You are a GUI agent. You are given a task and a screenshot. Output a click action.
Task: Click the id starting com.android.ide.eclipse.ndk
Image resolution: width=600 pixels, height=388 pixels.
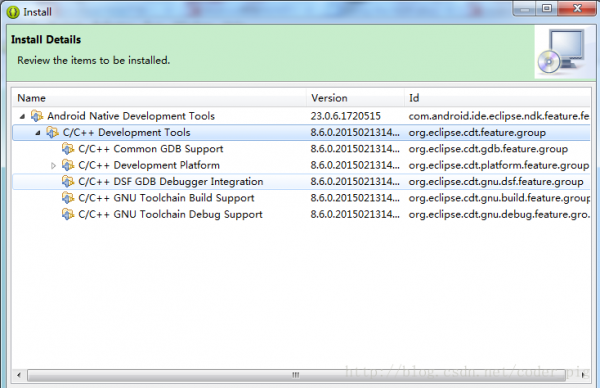499,116
